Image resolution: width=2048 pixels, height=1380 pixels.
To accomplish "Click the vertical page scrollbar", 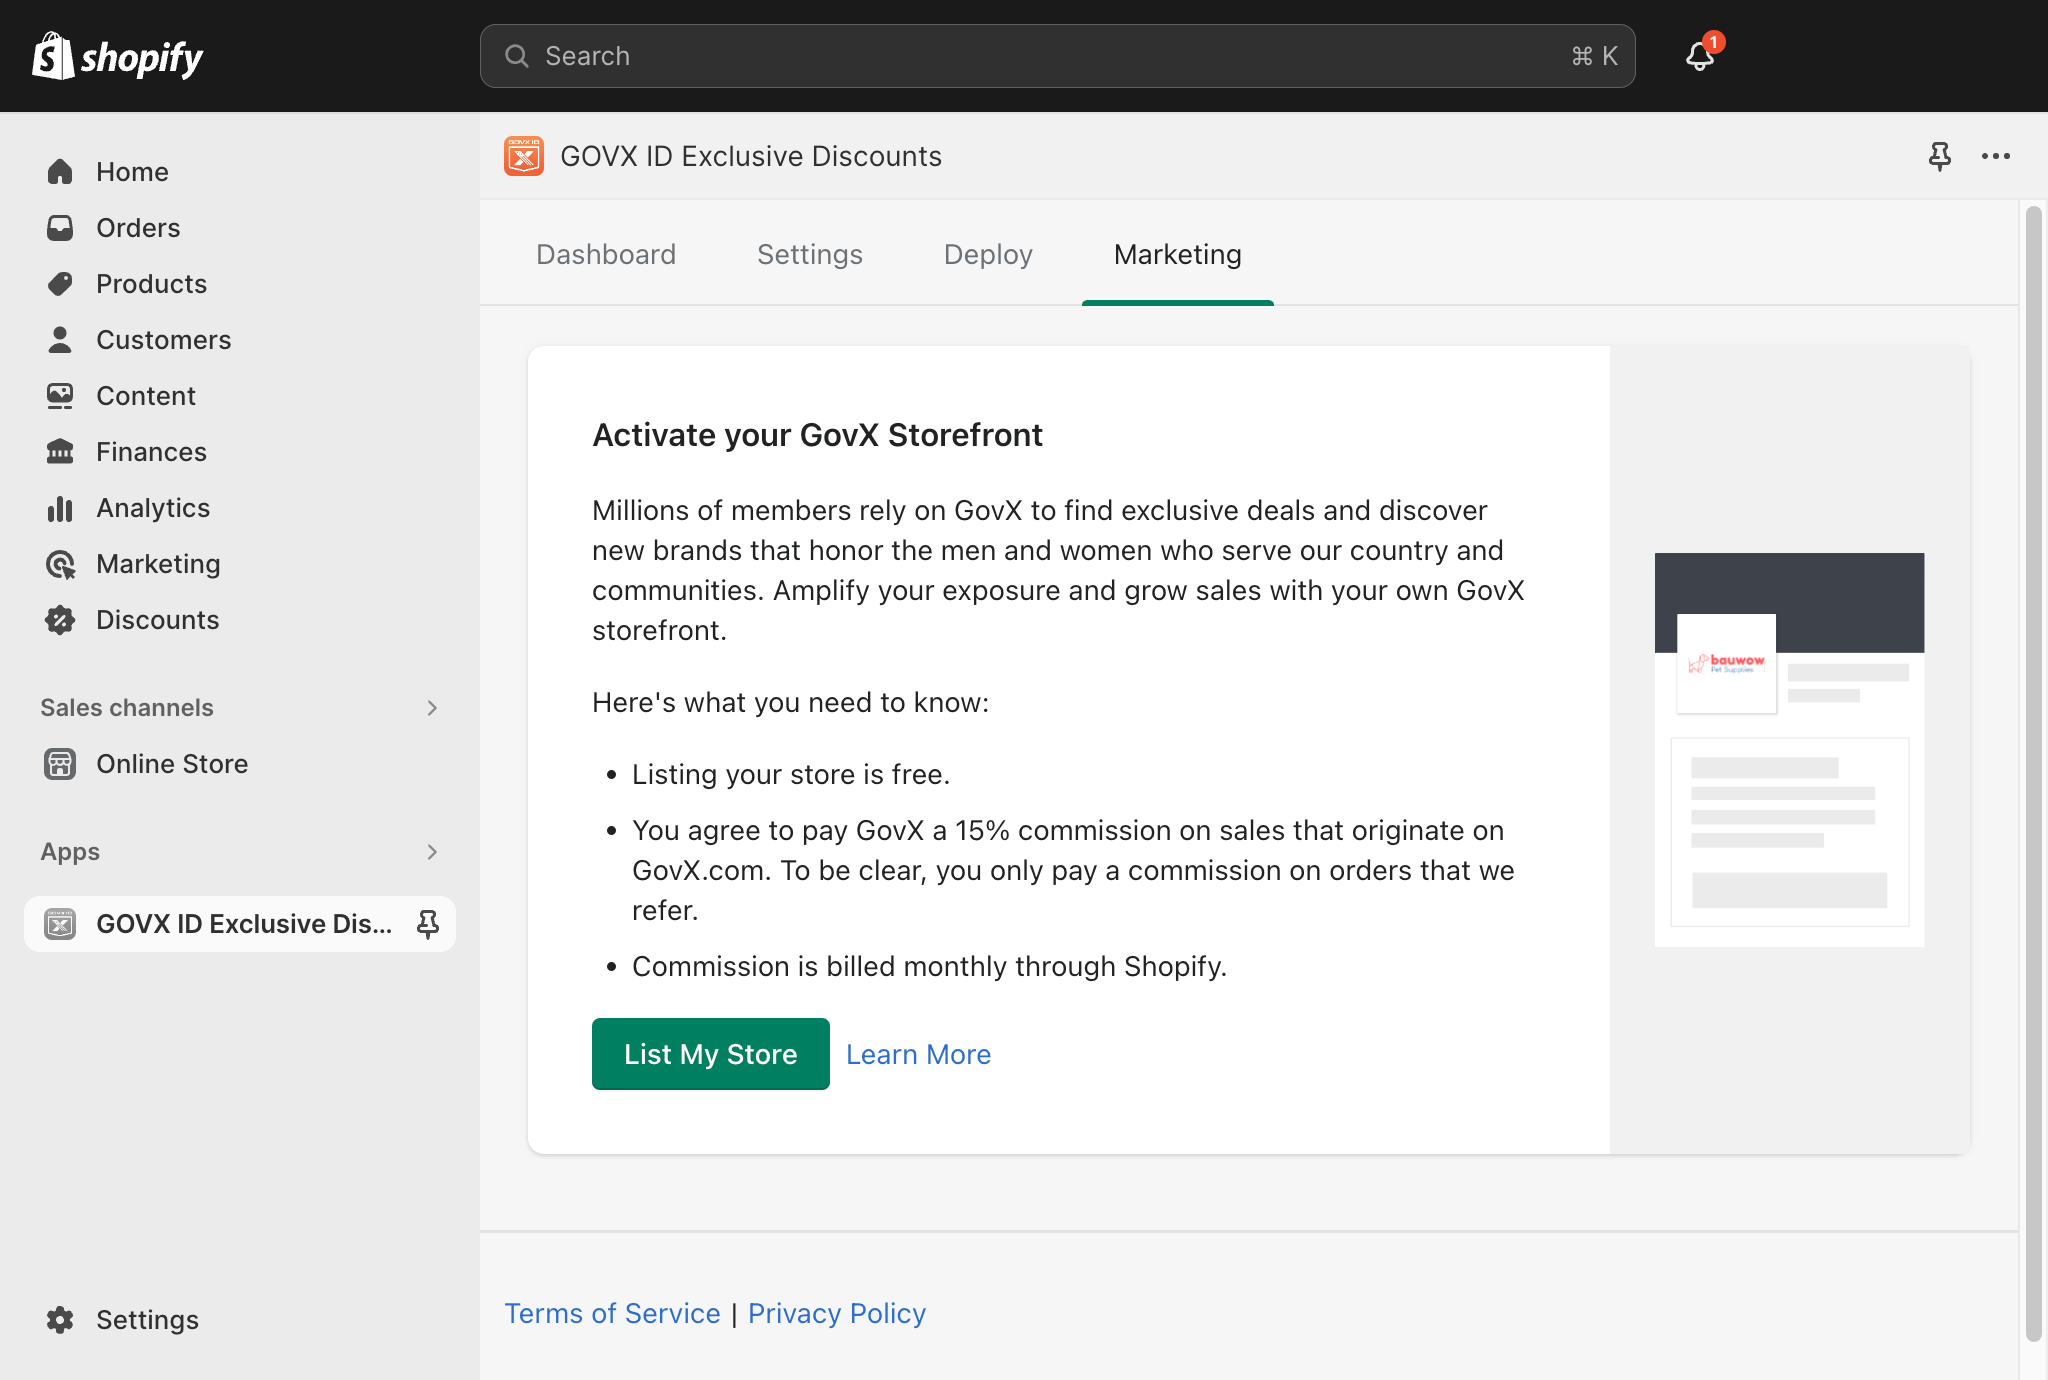I will pos(2033,773).
